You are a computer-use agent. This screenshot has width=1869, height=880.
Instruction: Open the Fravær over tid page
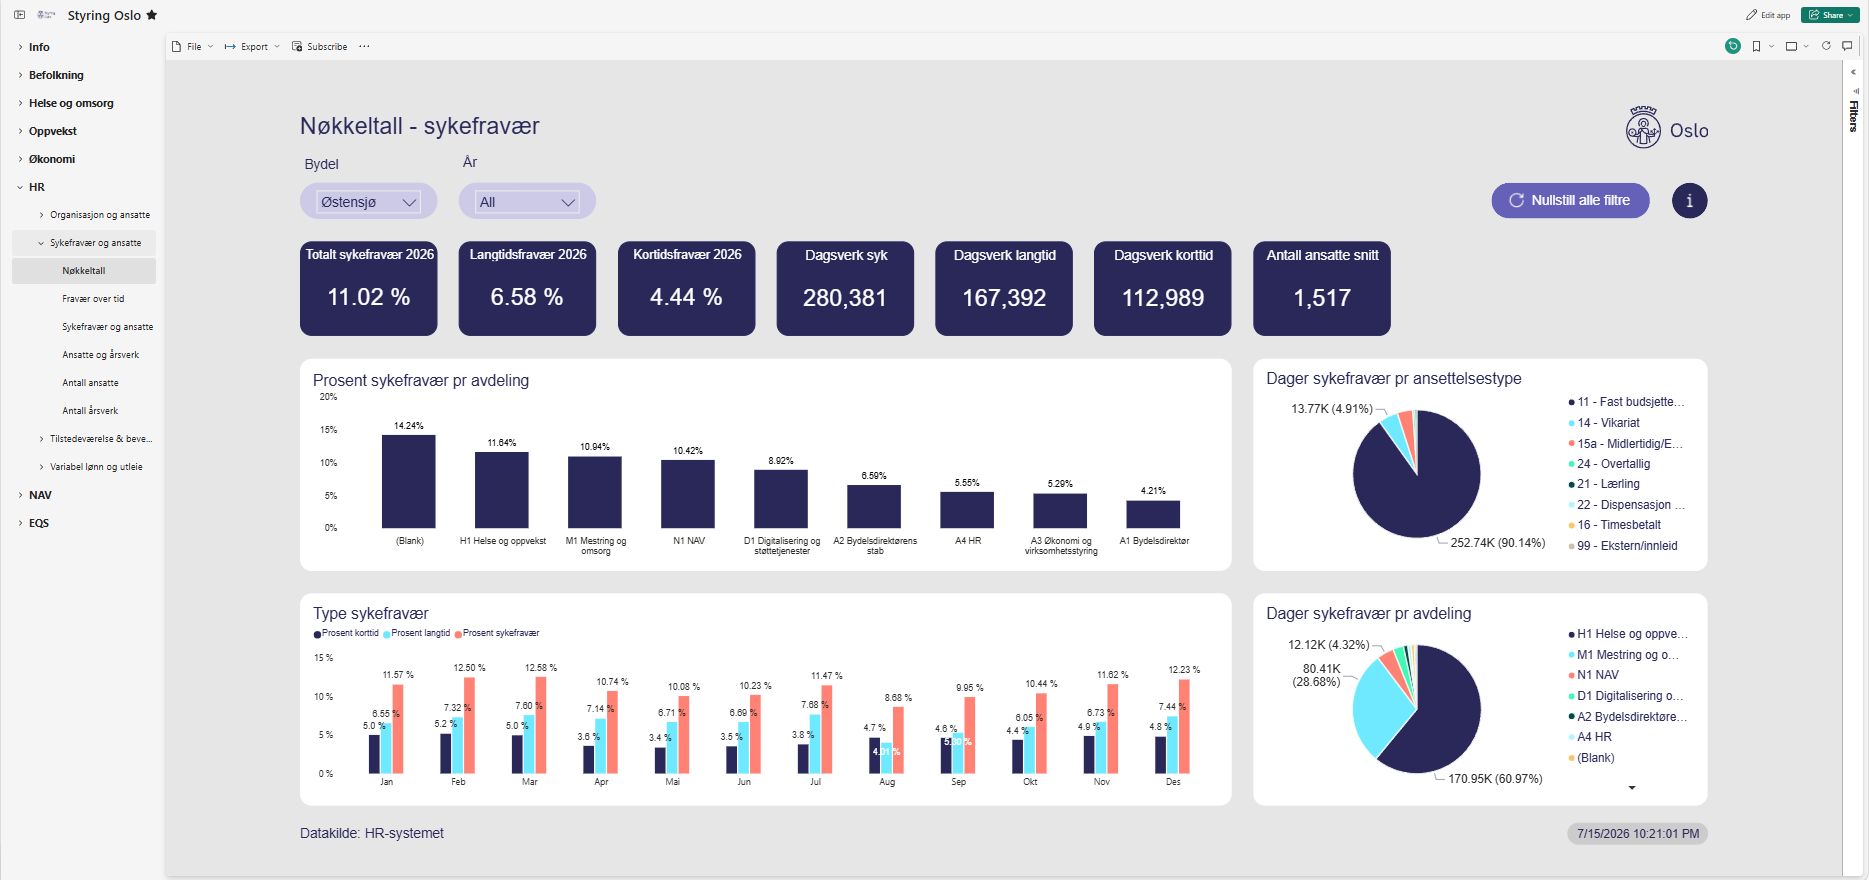[x=93, y=299]
